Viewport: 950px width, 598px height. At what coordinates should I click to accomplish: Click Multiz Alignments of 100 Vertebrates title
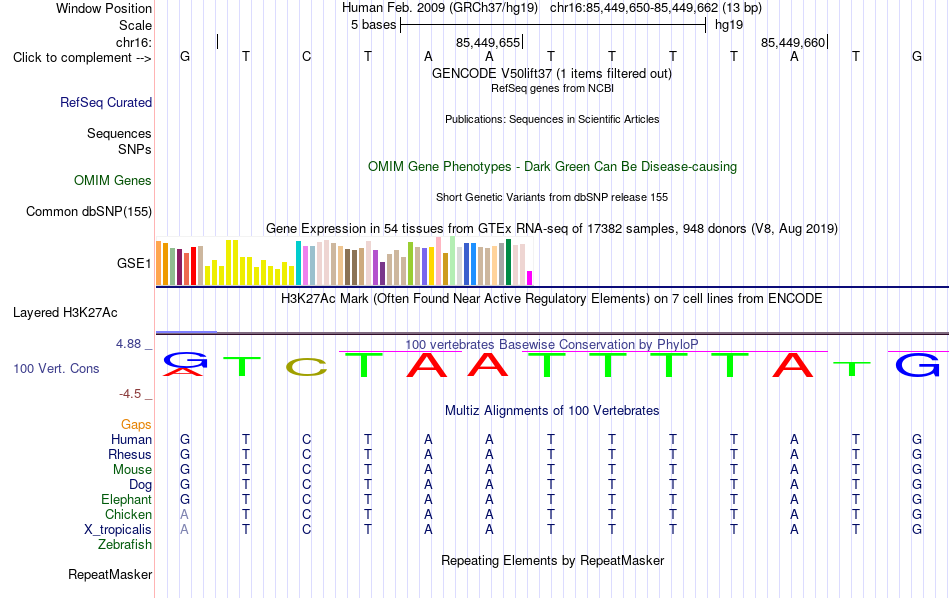(552, 410)
